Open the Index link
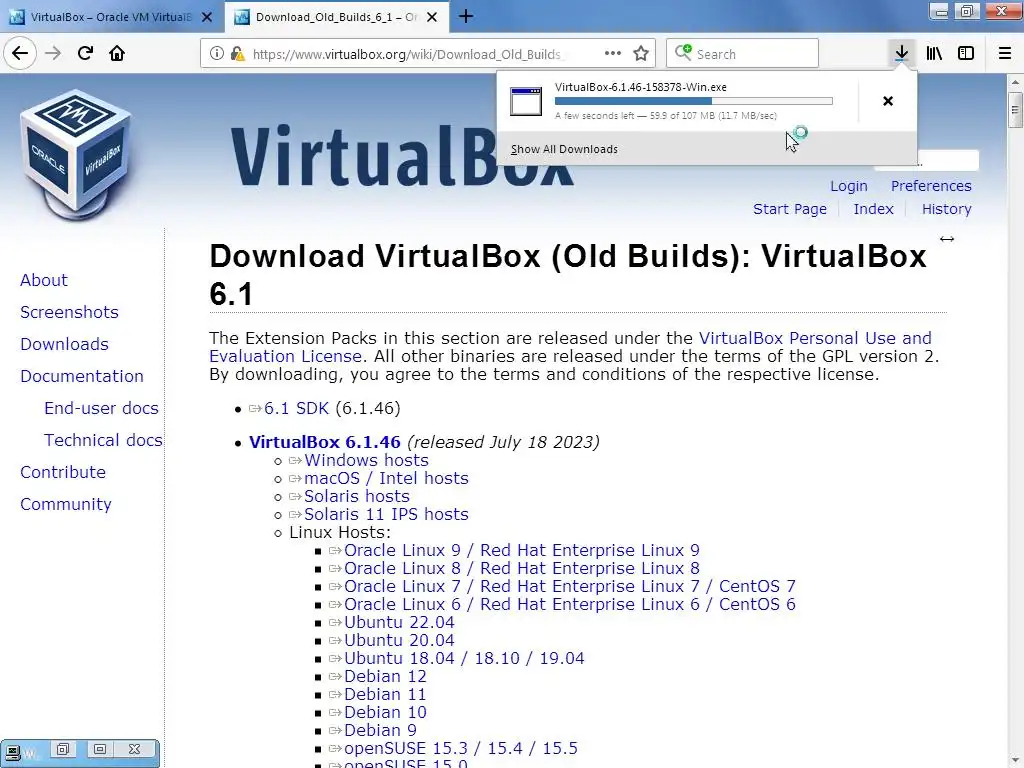The height and width of the screenshot is (768, 1024). click(x=873, y=209)
